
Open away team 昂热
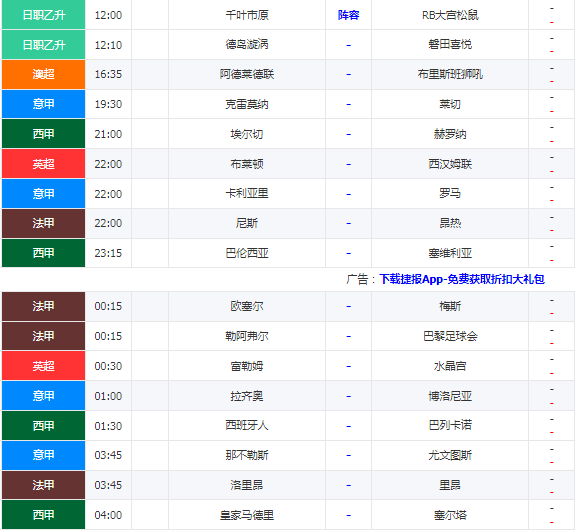tap(450, 223)
